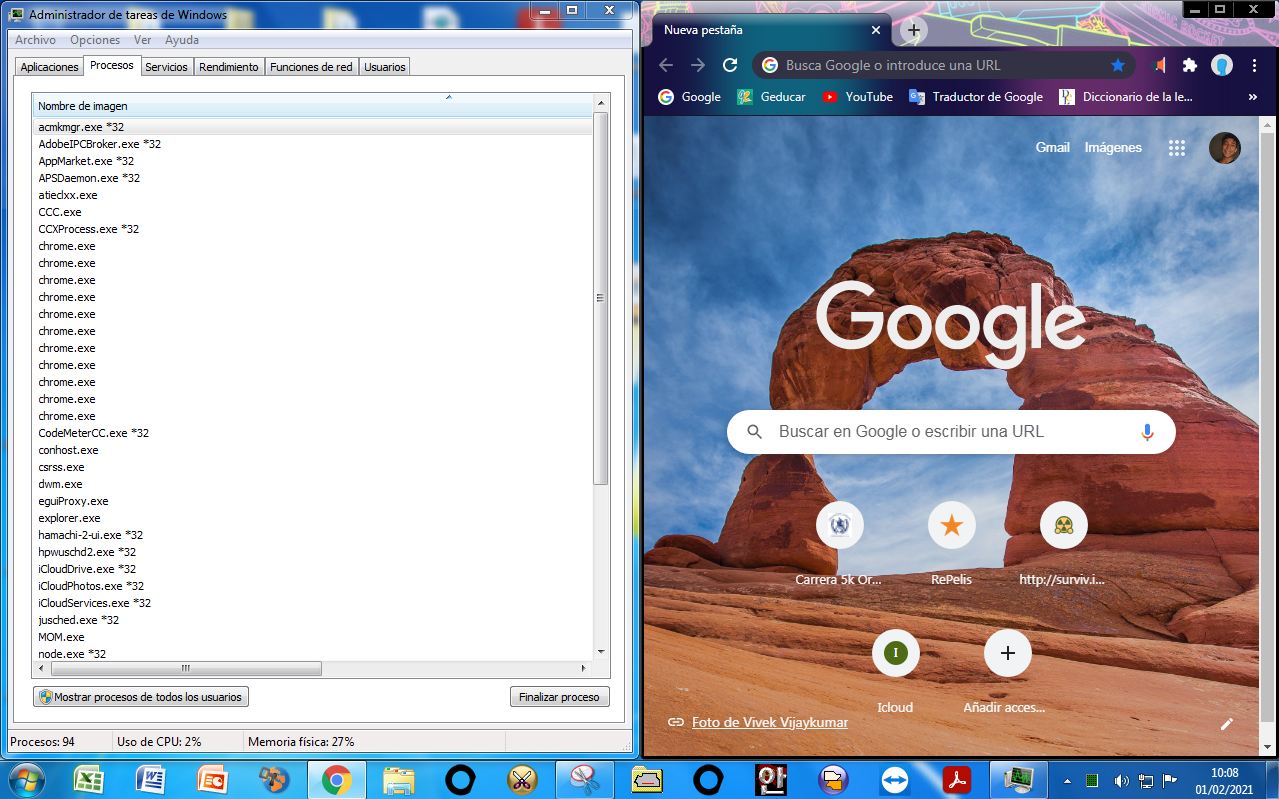Reload the Chrome page
Screen dimensions: 1279x799
(x=730, y=65)
